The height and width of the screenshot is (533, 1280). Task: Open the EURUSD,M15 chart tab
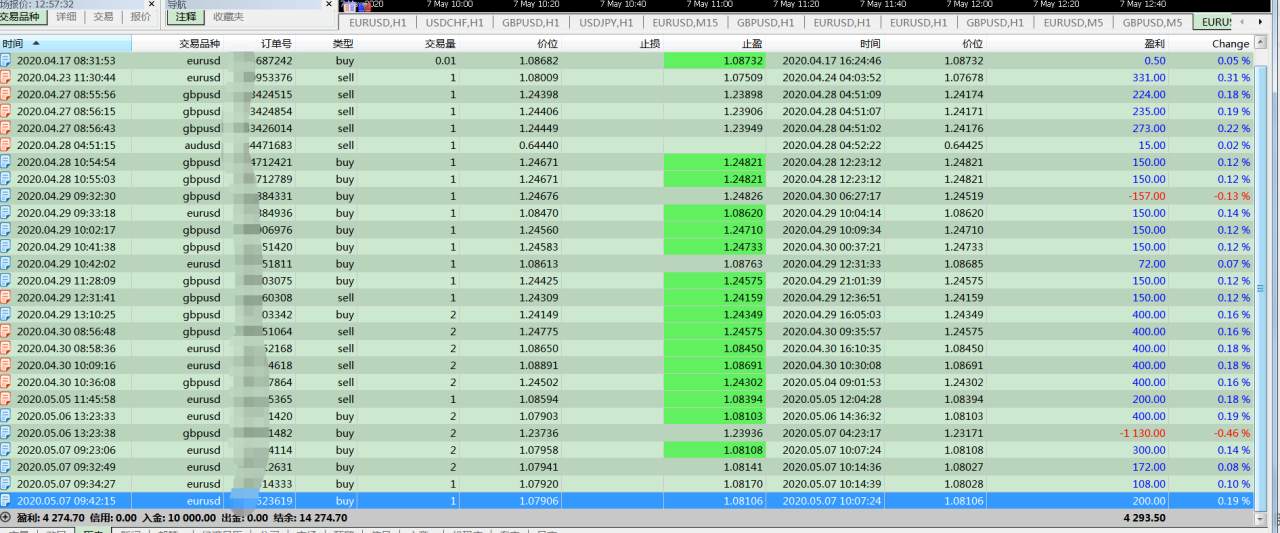pyautogui.click(x=685, y=23)
